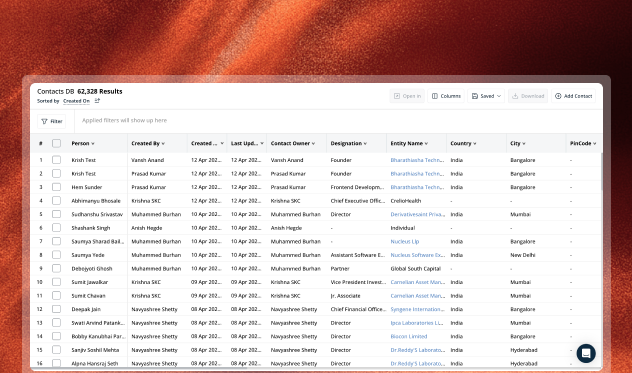Click the person name Bobby Kanubhai Par...

[98, 336]
